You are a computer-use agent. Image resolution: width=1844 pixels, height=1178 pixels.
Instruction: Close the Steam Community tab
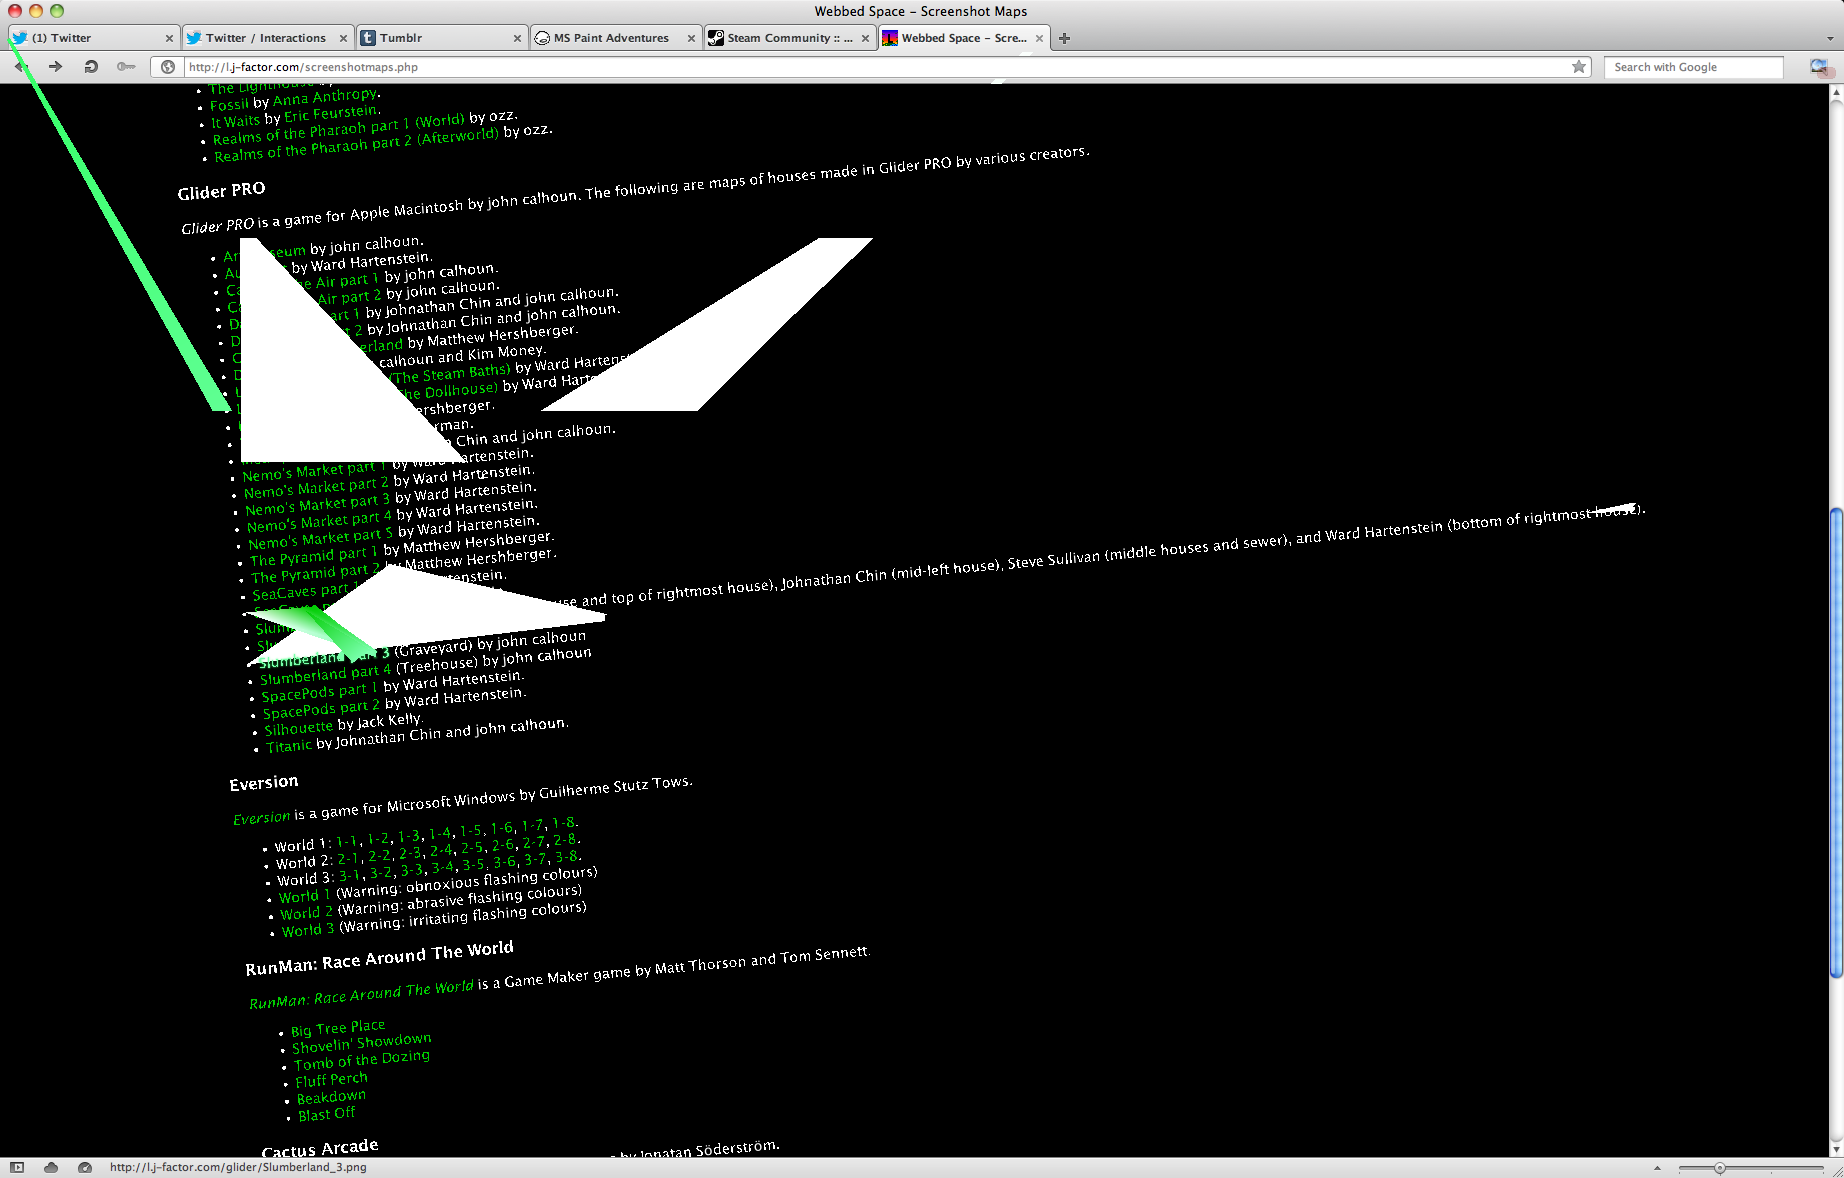click(x=865, y=38)
